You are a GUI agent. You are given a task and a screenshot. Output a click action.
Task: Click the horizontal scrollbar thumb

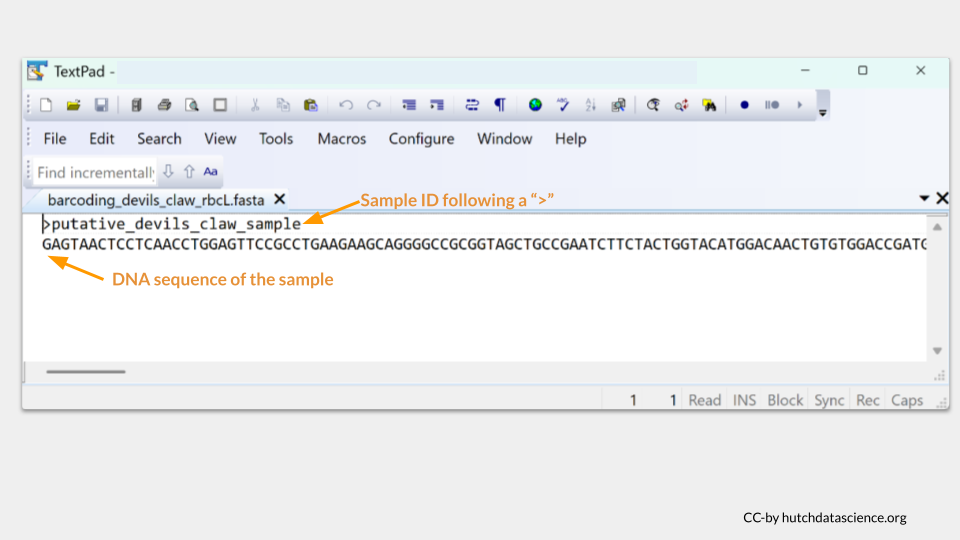(x=86, y=372)
